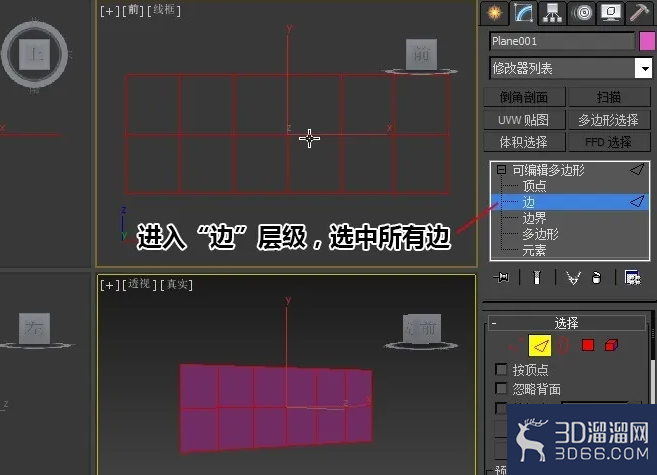Open the Motion panel tab
Viewport: 657px width, 475px height.
[582, 13]
